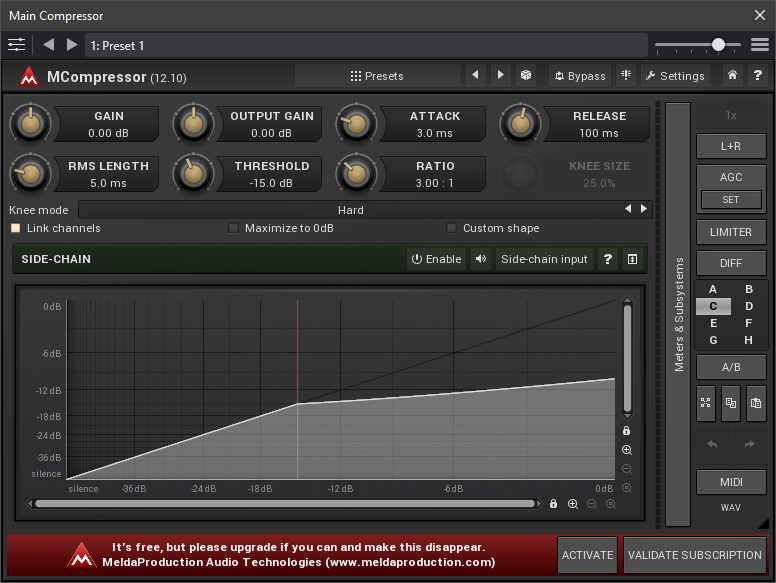
Task: Click the graph horizontal scrollbar
Action: [286, 504]
